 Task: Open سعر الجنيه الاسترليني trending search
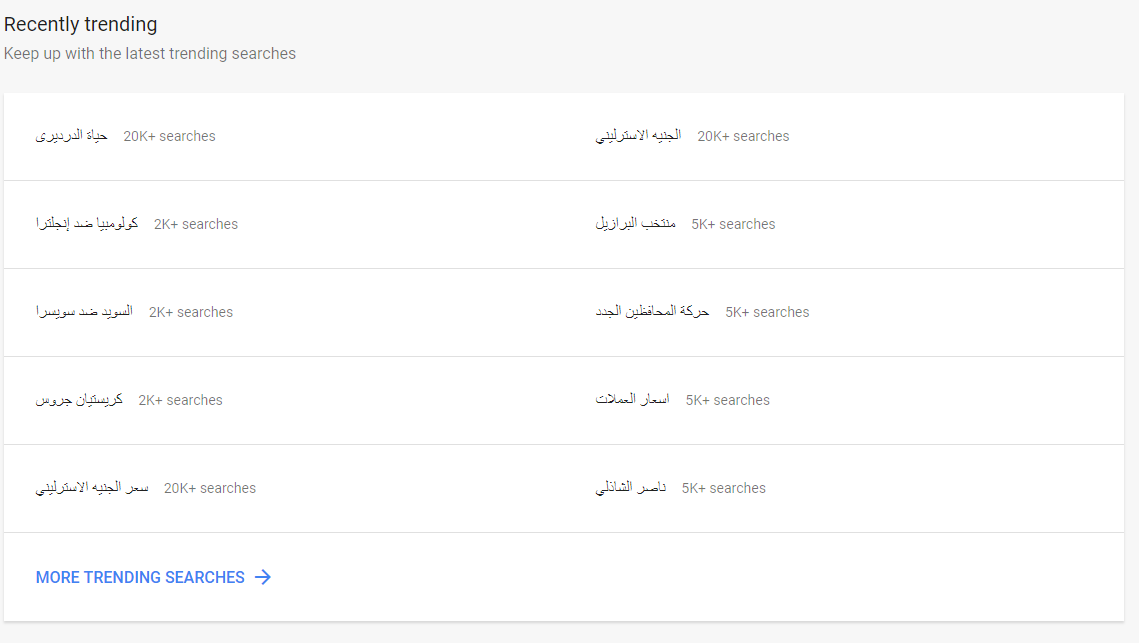coord(92,488)
